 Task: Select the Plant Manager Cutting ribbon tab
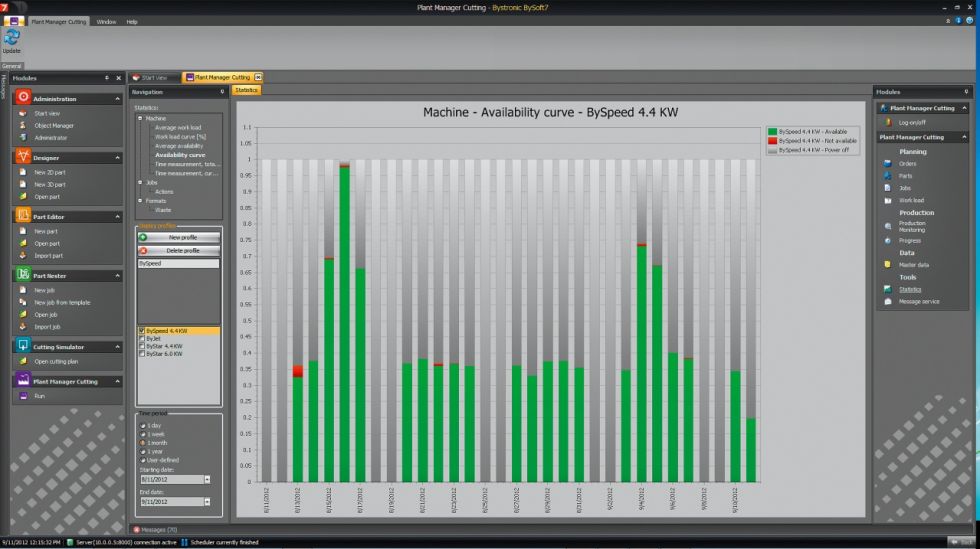coord(59,22)
